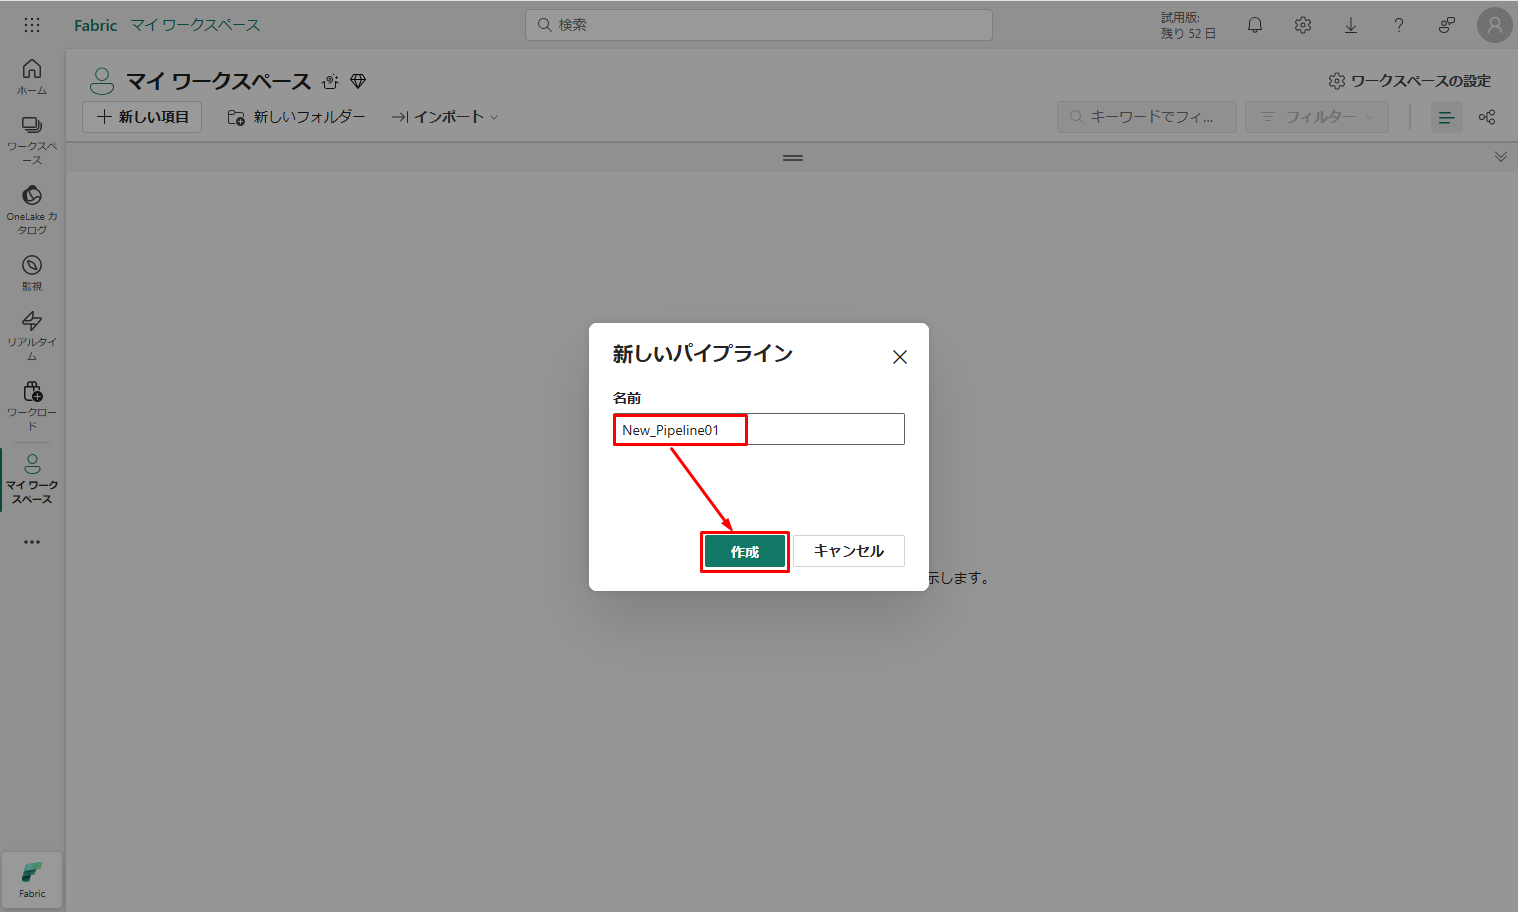
Task: Open user account avatar
Action: click(1495, 25)
